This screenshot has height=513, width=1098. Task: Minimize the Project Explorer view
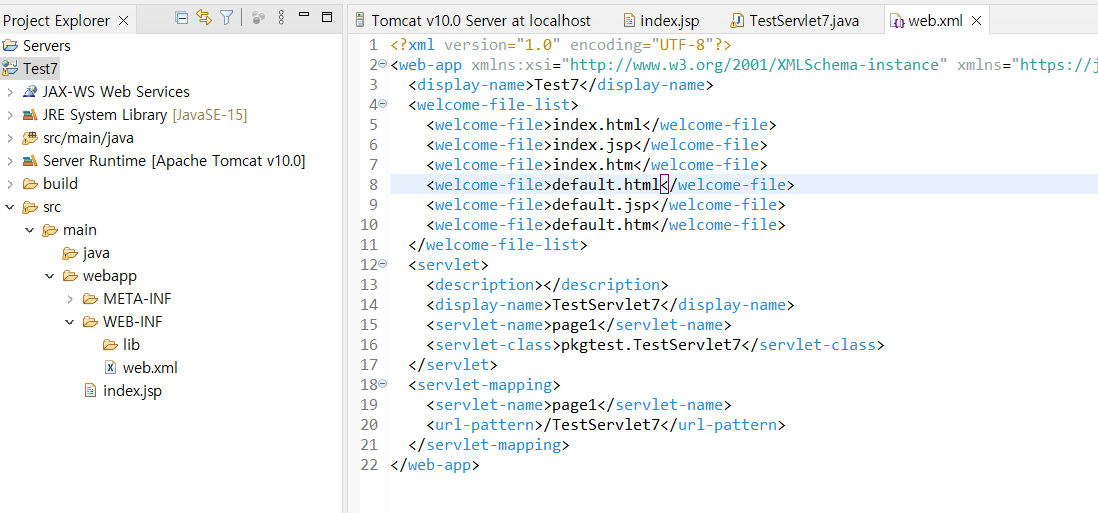click(304, 15)
